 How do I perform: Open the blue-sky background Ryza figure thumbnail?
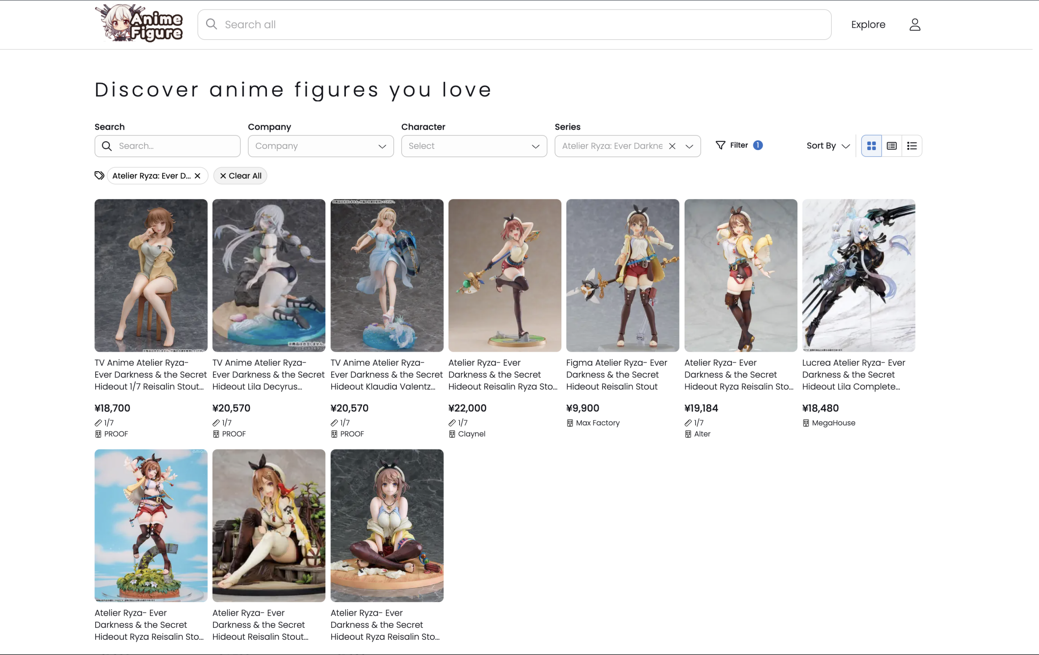point(151,526)
